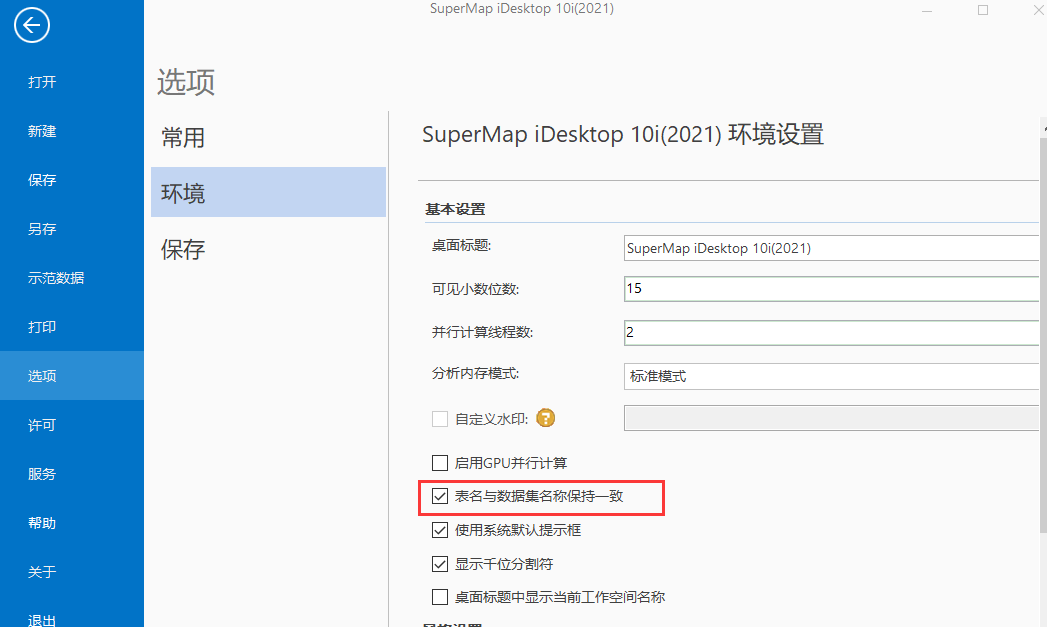Click the back arrow circle icon
The width and height of the screenshot is (1047, 627).
coord(31,25)
